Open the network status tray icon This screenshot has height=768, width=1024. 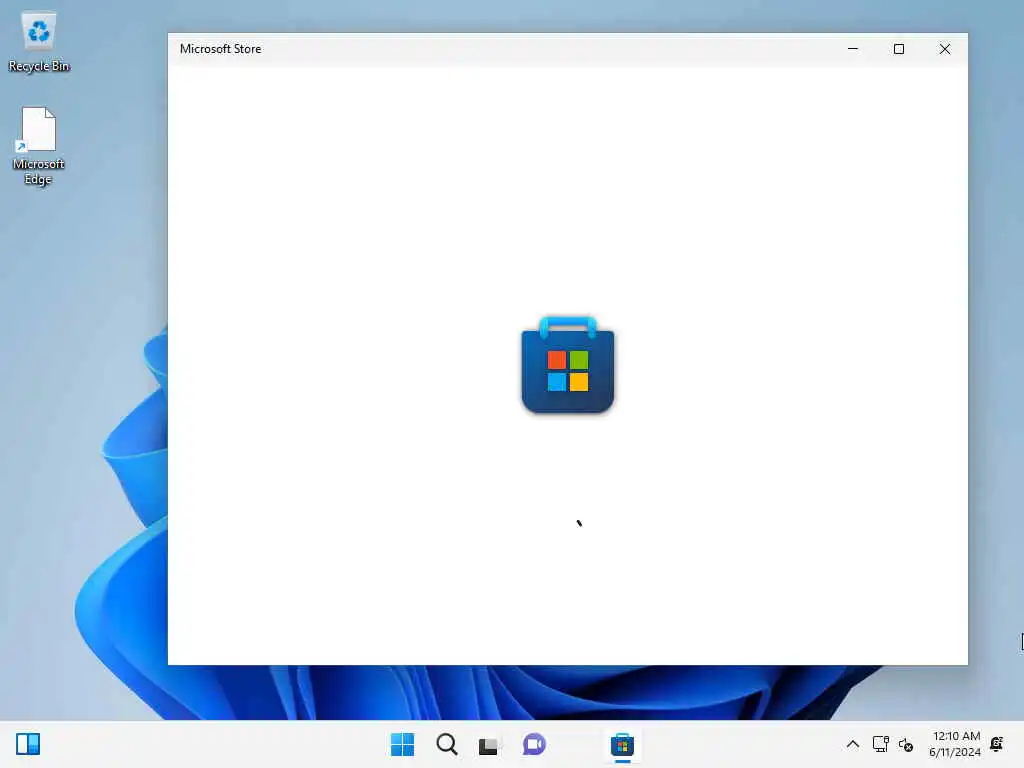pyautogui.click(x=880, y=744)
